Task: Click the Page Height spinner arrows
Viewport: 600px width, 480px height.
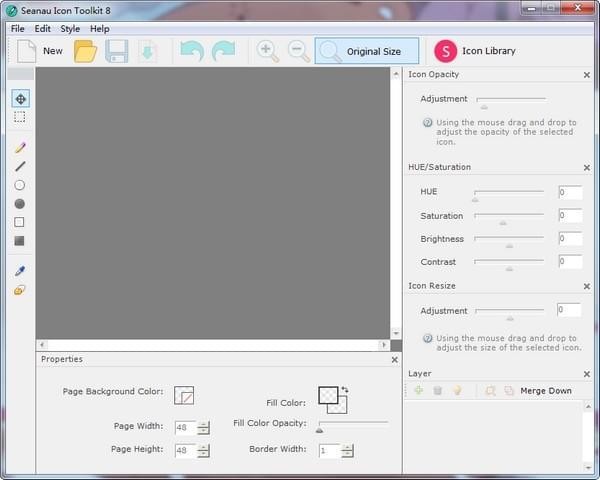Action: click(x=203, y=451)
